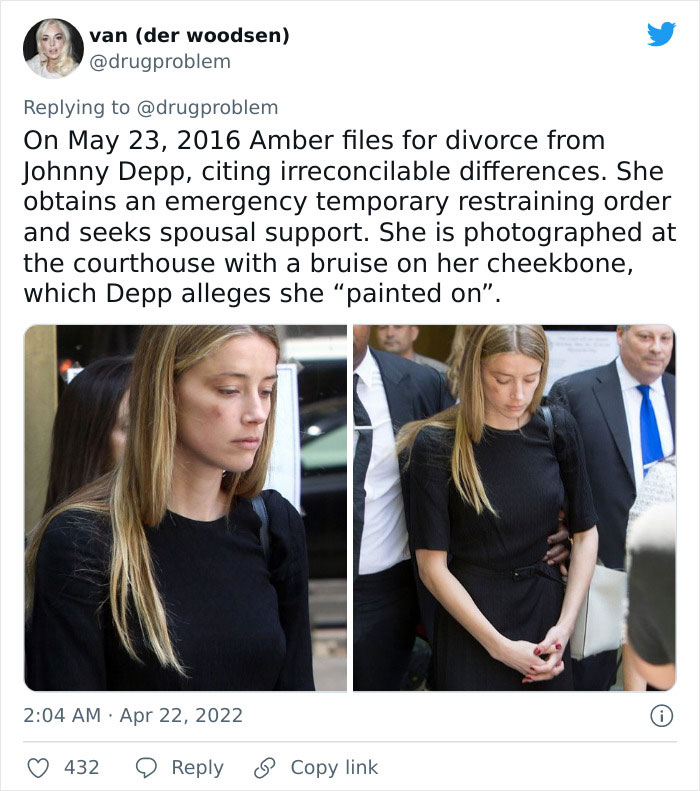This screenshot has width=700, height=791.
Task: Click the 2:04 AM timestamp
Action: click(x=62, y=715)
